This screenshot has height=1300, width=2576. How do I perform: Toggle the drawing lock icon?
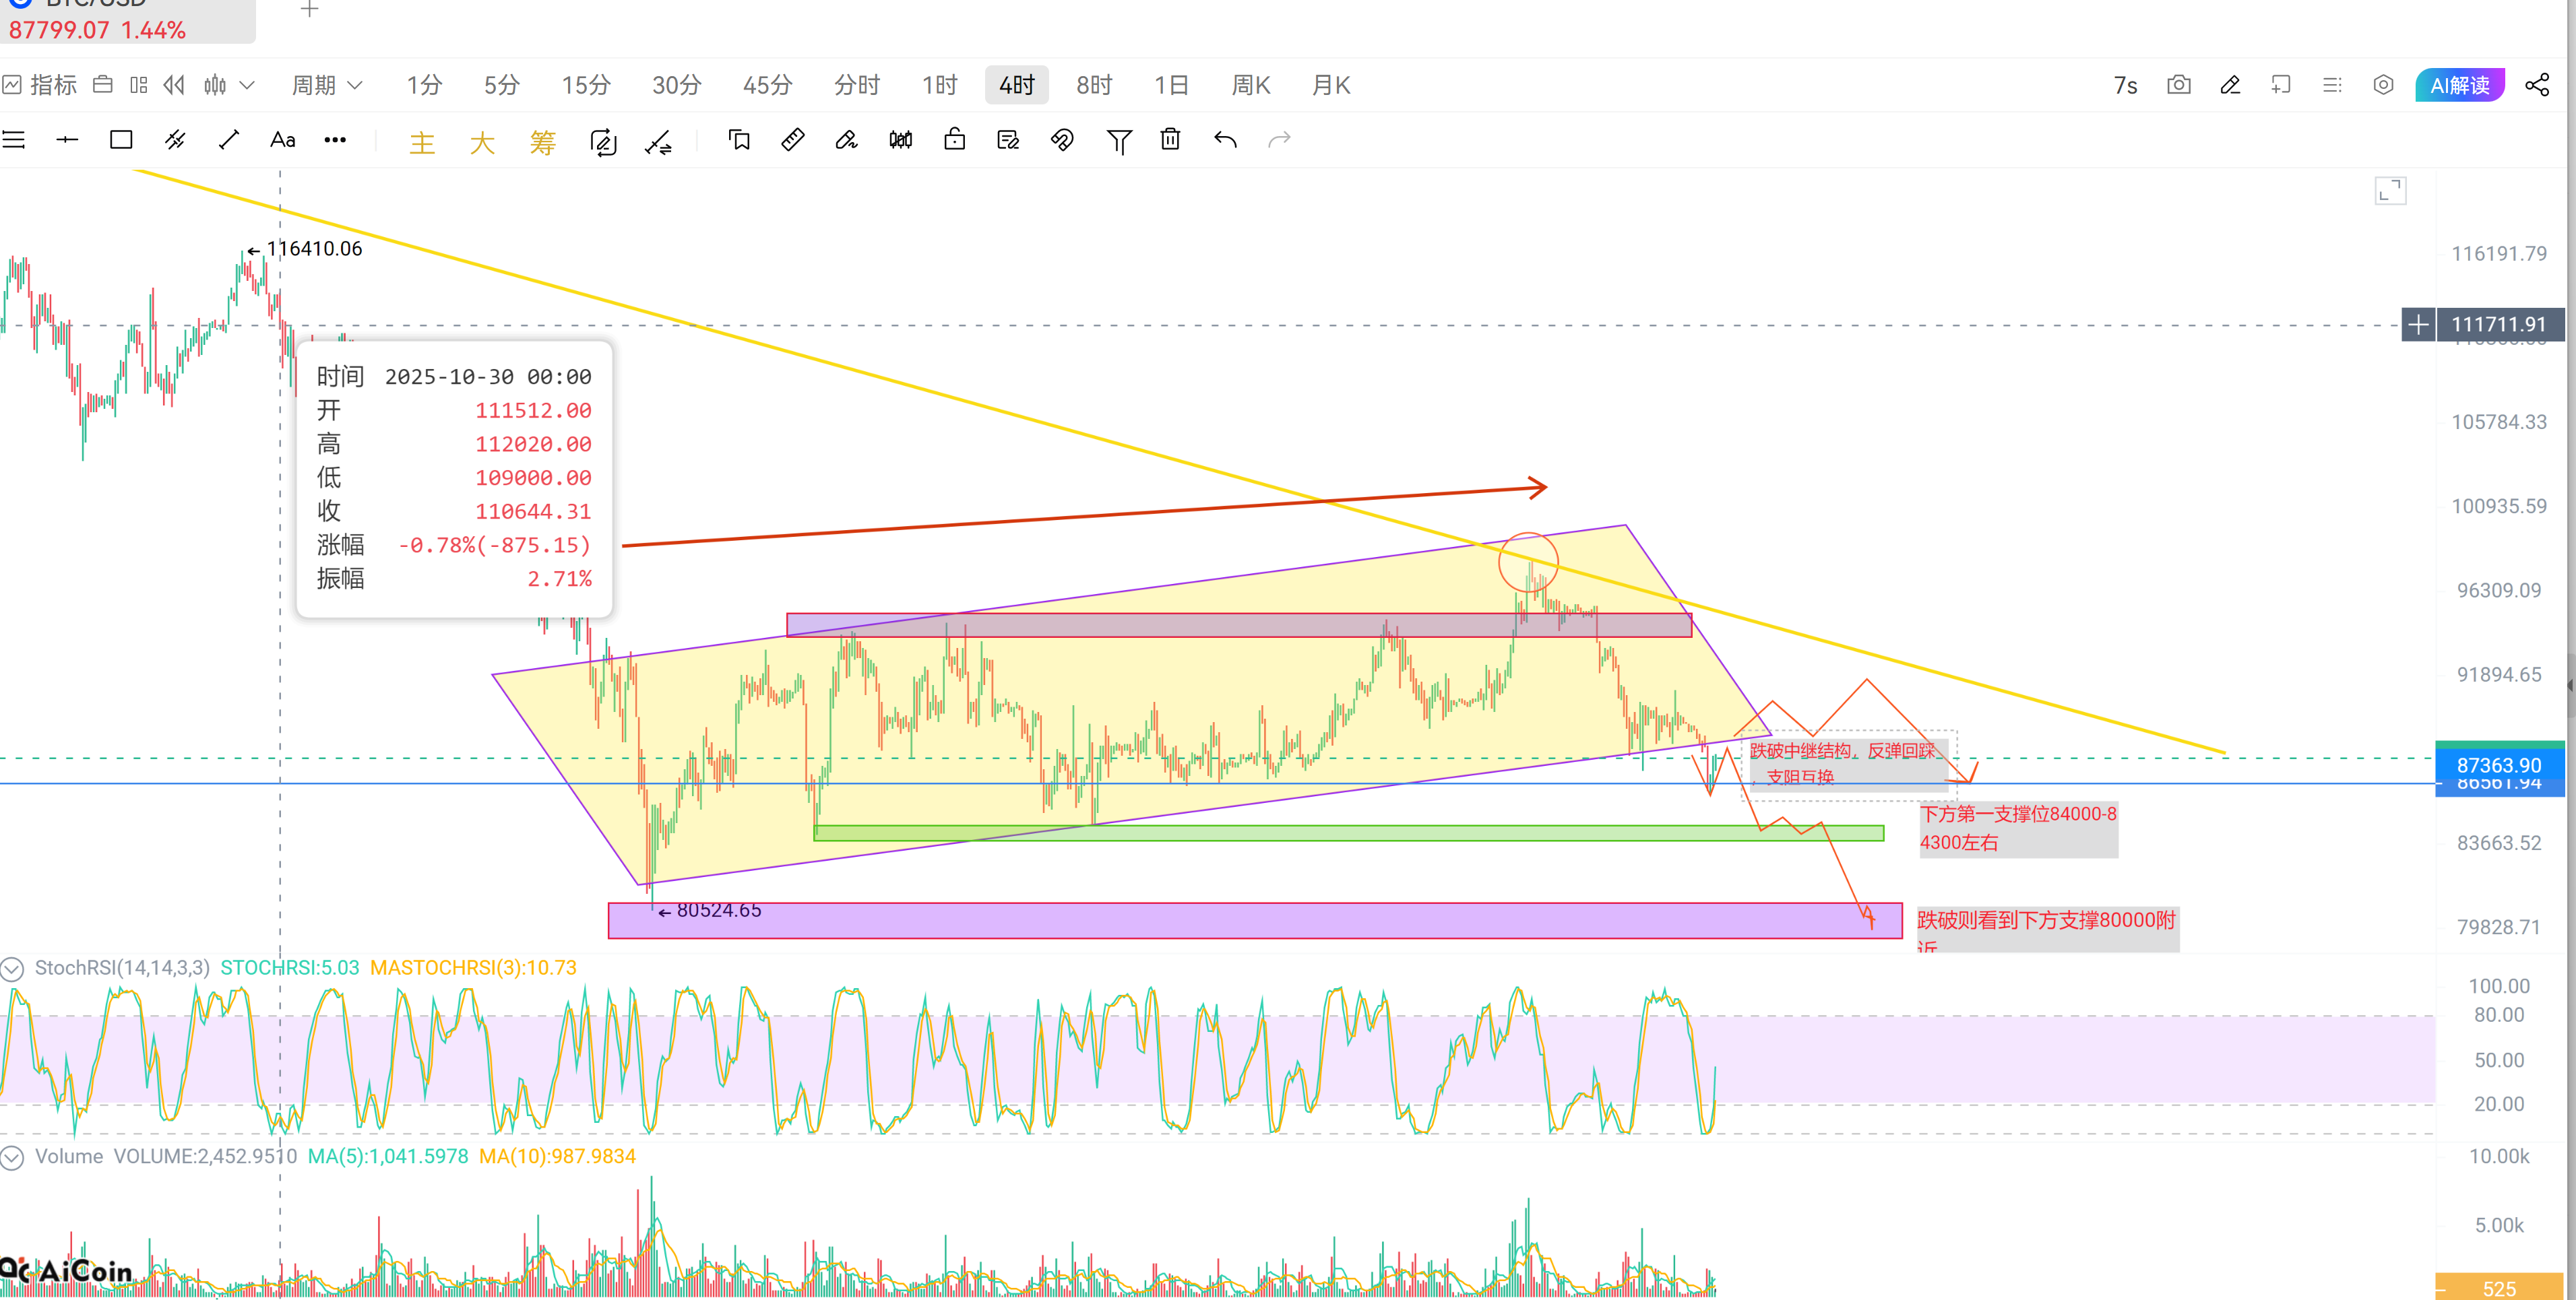954,140
